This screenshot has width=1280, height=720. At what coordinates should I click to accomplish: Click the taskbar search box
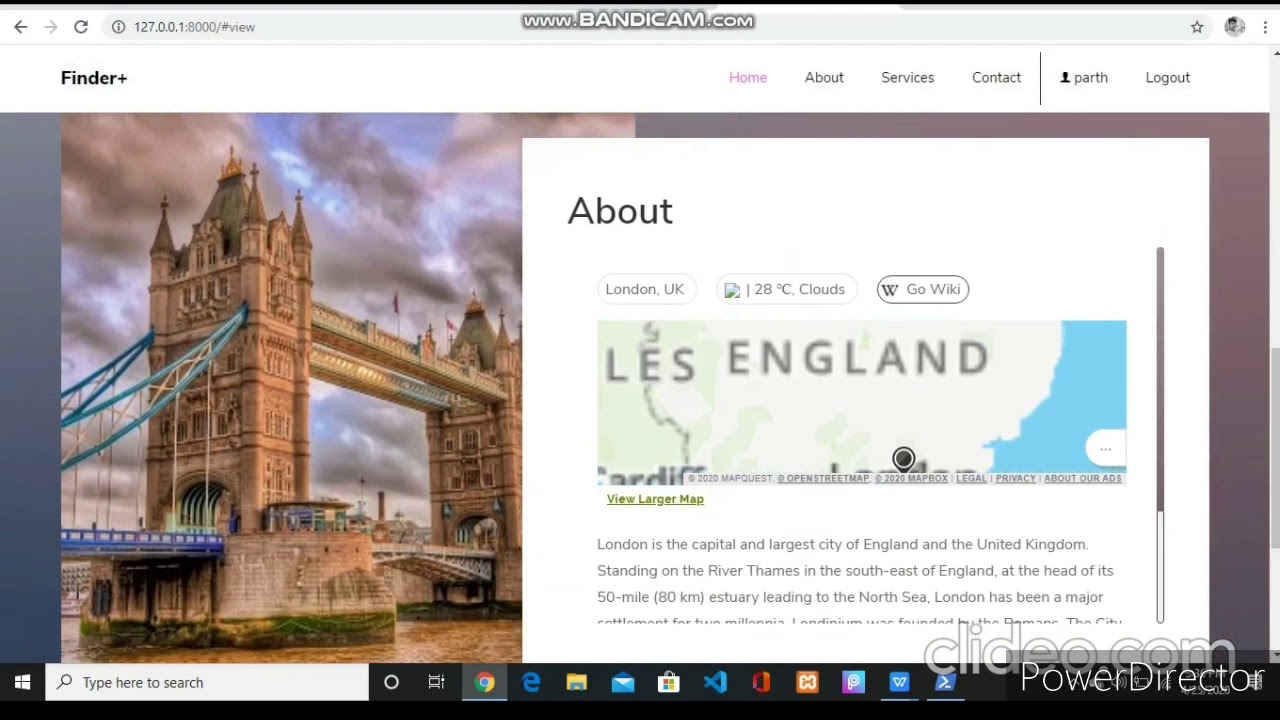coord(207,682)
